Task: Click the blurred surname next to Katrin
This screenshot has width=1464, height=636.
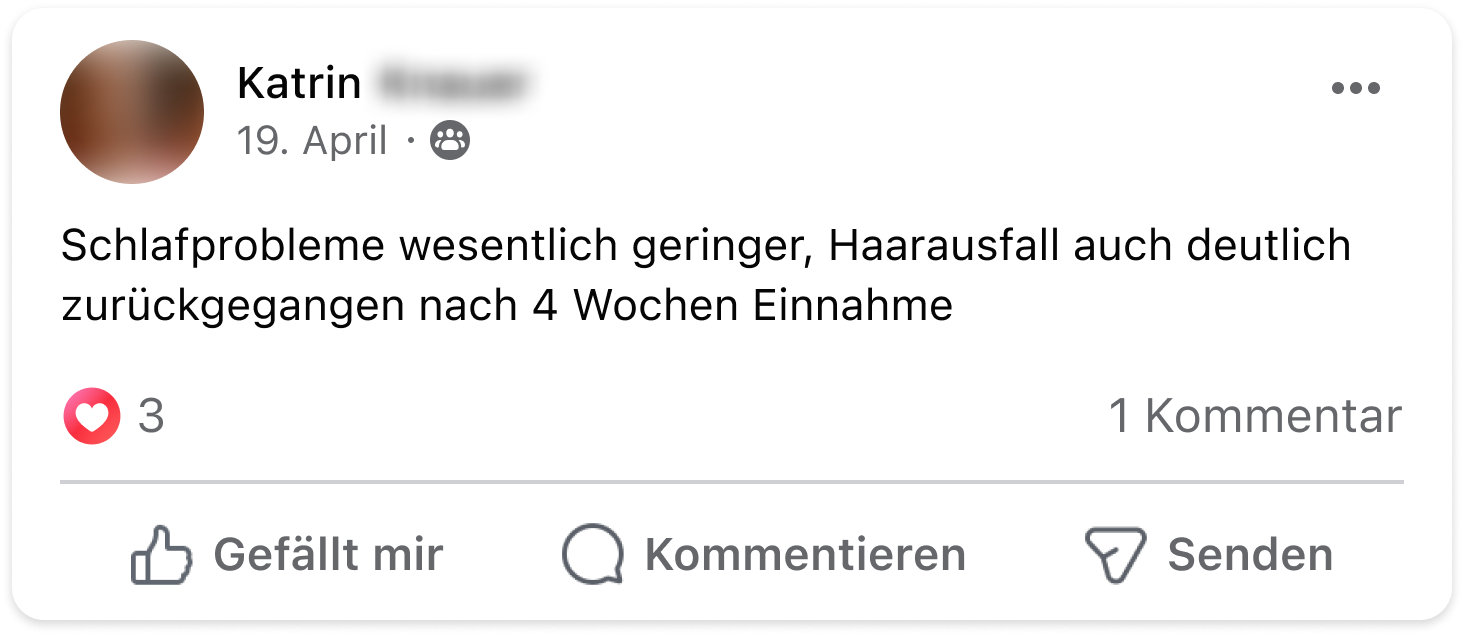Action: tap(452, 84)
